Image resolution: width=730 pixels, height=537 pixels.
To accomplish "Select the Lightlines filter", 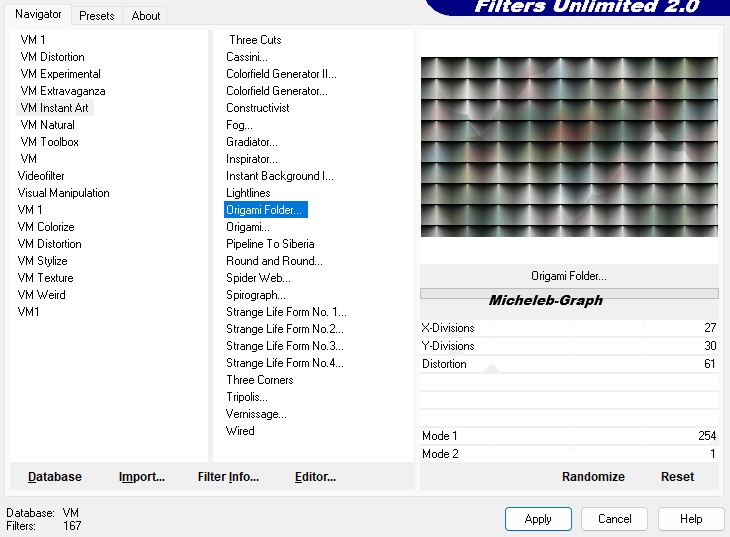I will tap(248, 193).
